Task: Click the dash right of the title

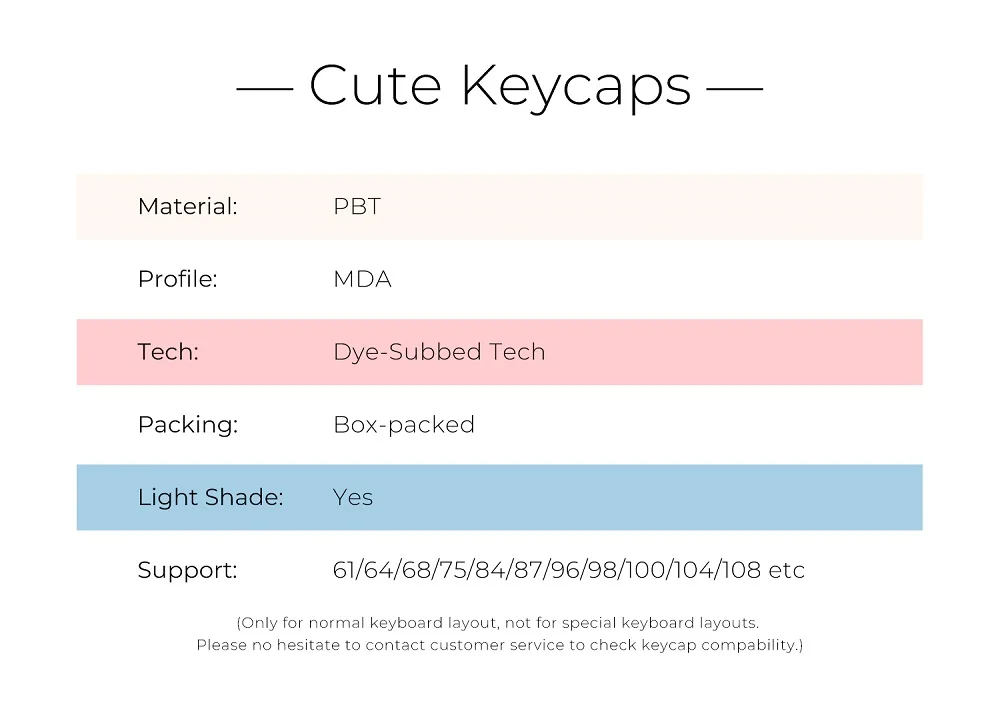Action: (735, 88)
